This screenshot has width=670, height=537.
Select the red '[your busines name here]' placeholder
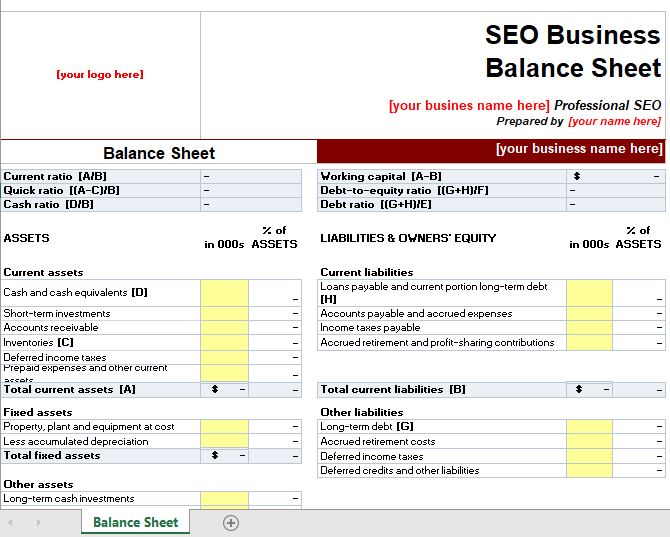[x=469, y=105]
